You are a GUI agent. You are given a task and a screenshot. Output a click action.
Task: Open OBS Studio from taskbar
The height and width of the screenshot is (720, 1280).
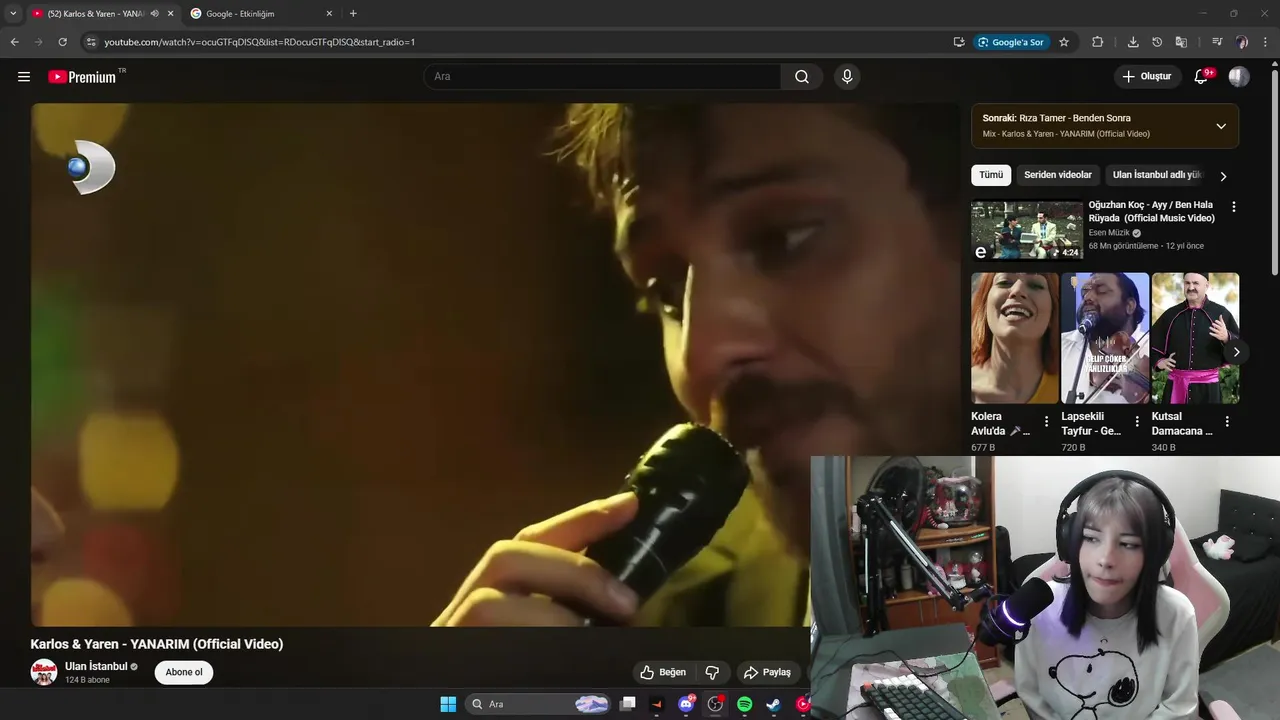[715, 704]
